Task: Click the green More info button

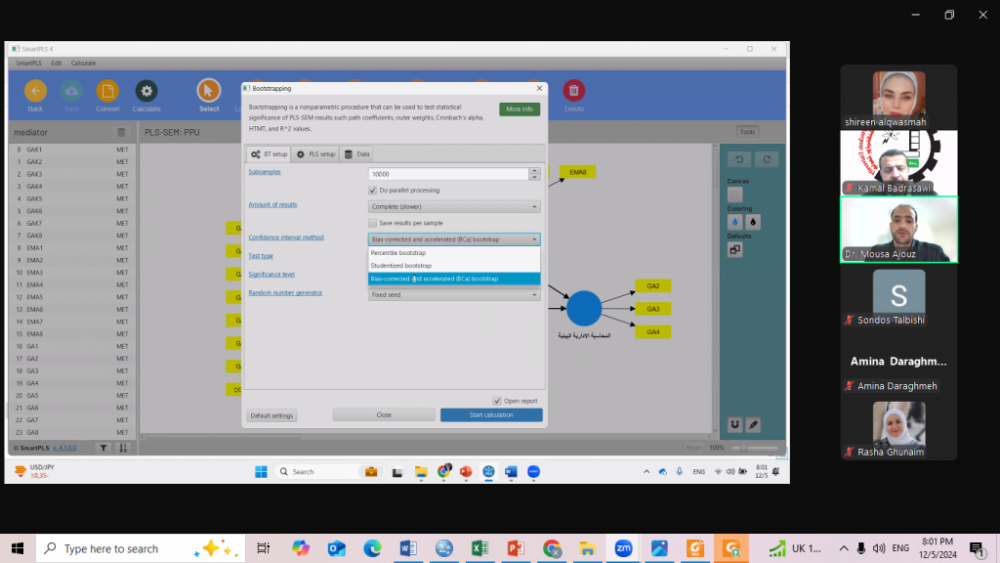Action: (519, 109)
